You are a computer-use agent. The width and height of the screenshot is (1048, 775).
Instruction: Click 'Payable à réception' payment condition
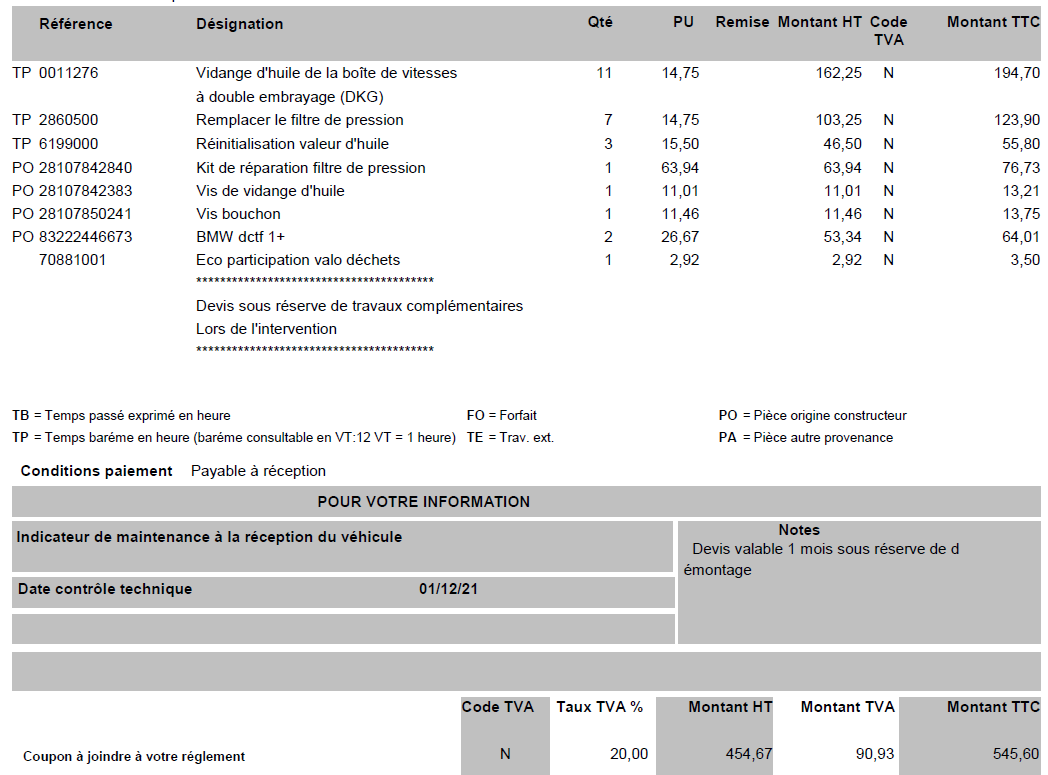tap(258, 471)
